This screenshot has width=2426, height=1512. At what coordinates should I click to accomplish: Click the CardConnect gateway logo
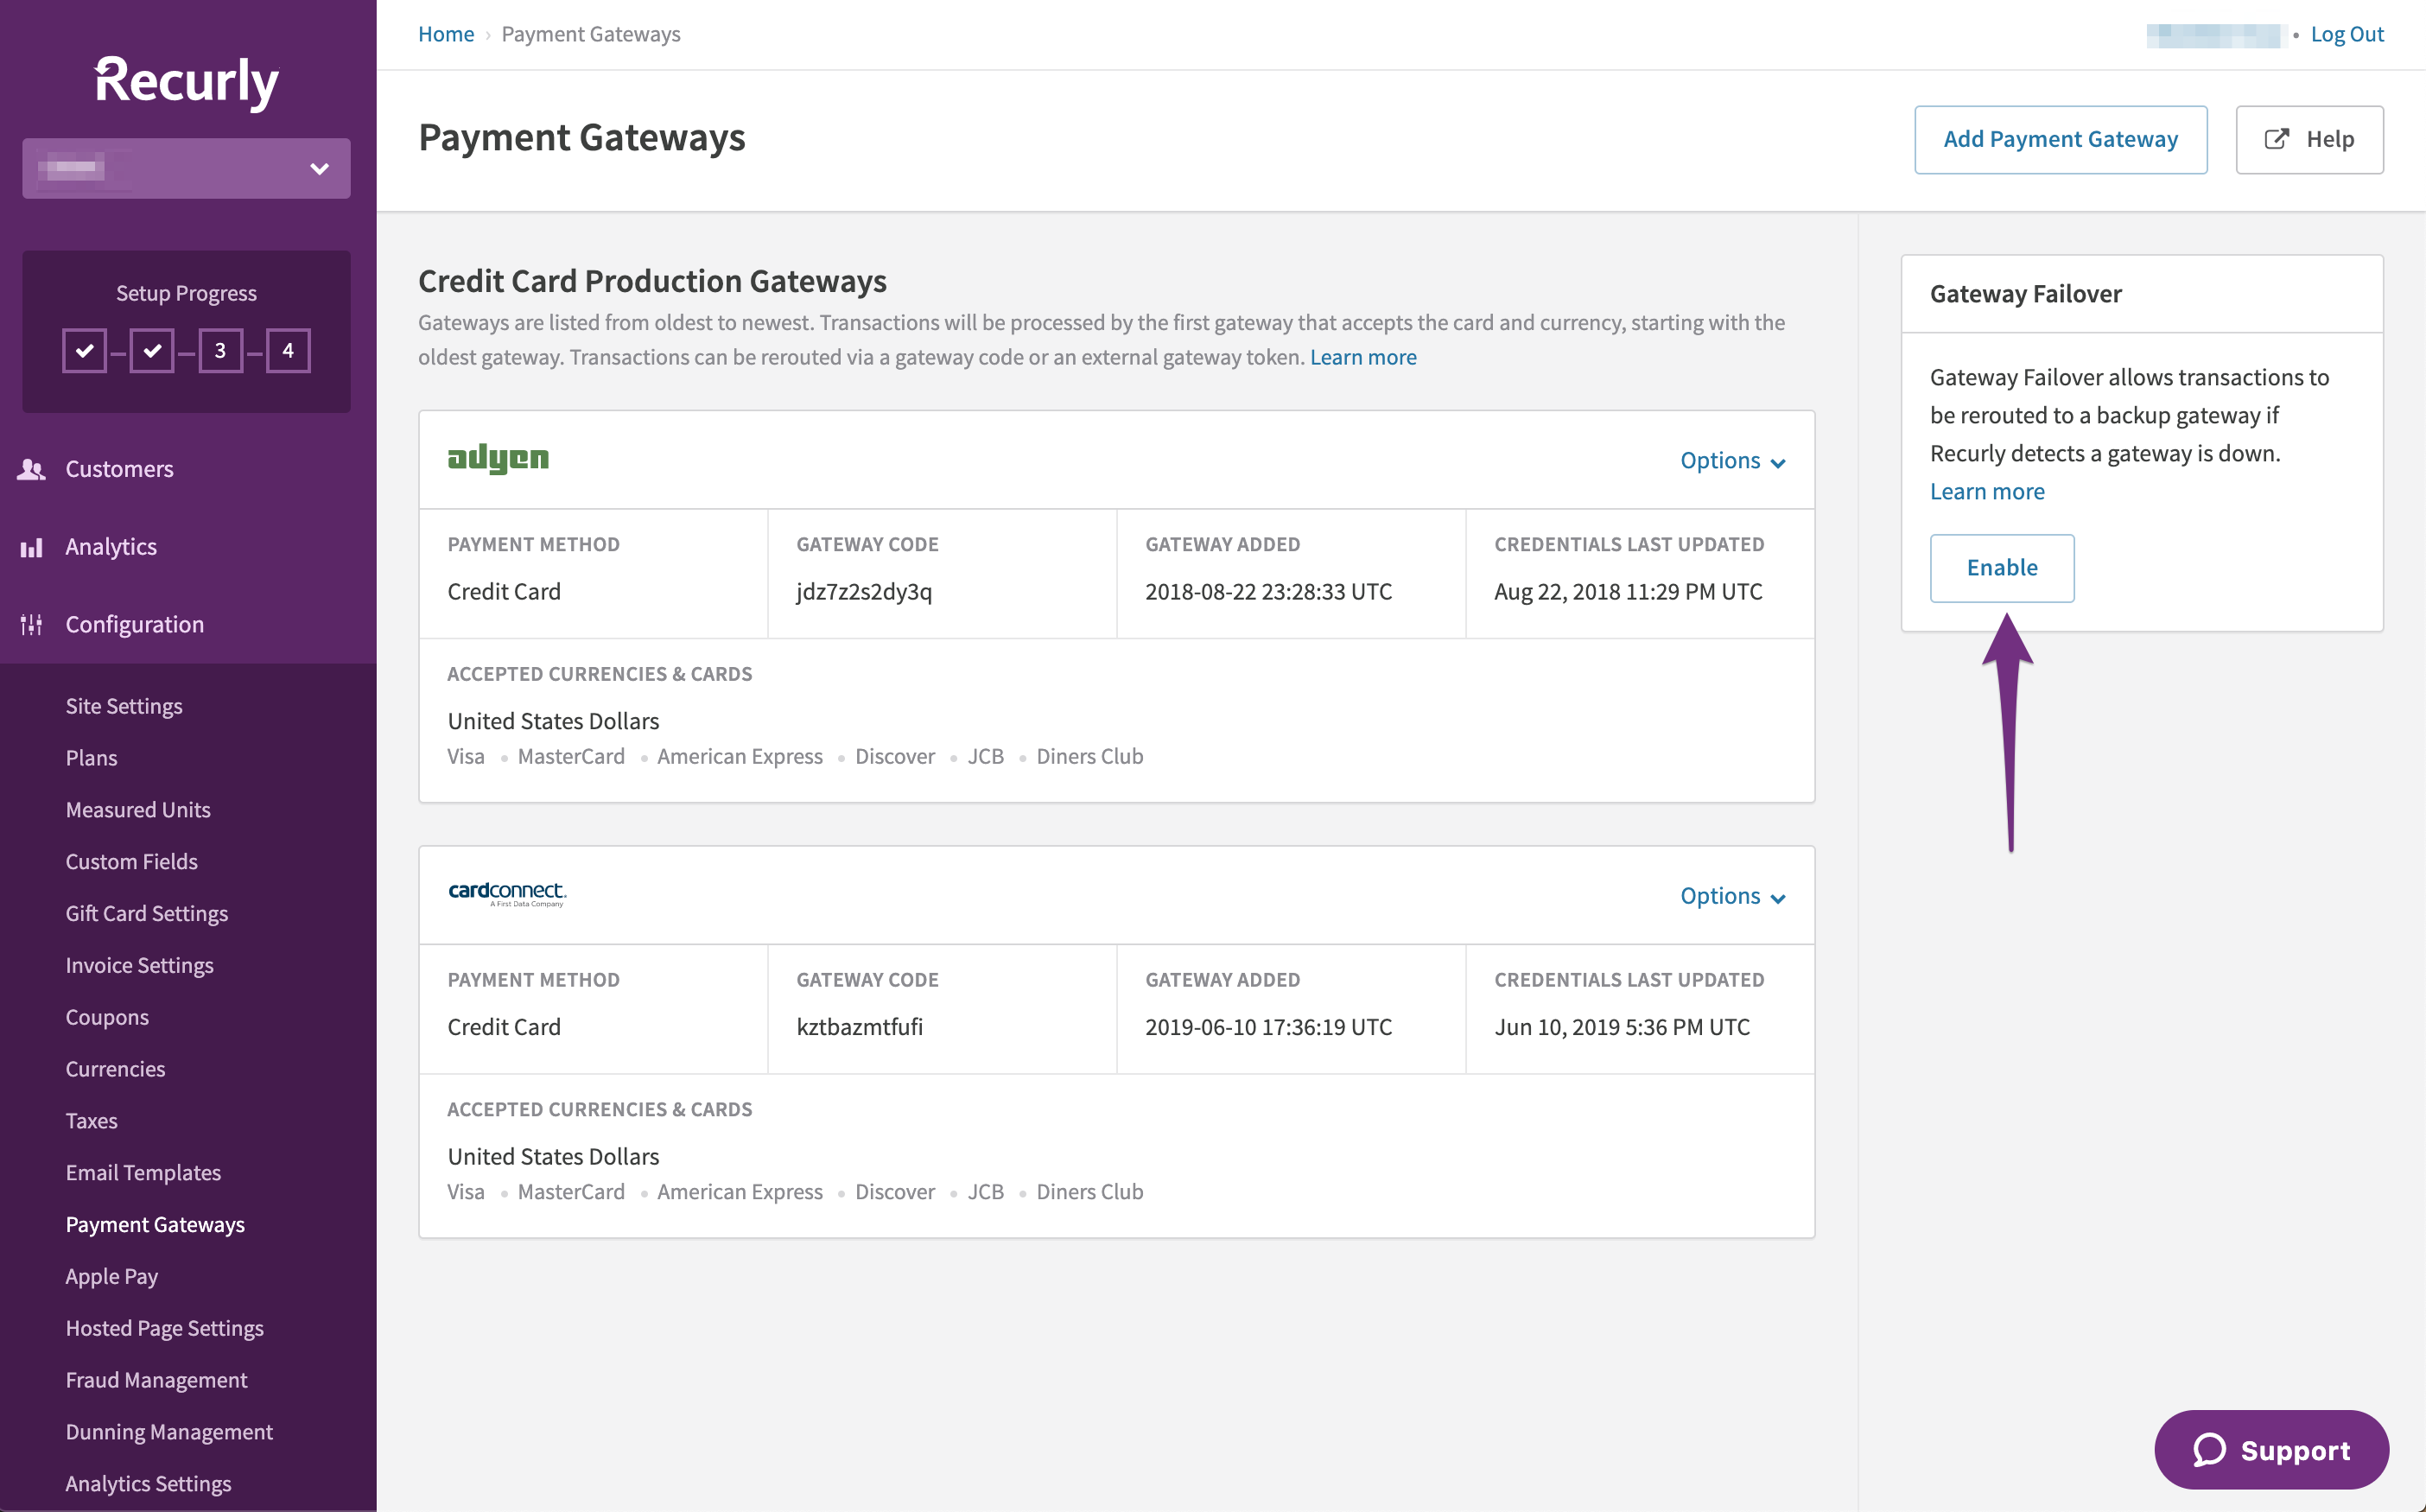(x=507, y=893)
